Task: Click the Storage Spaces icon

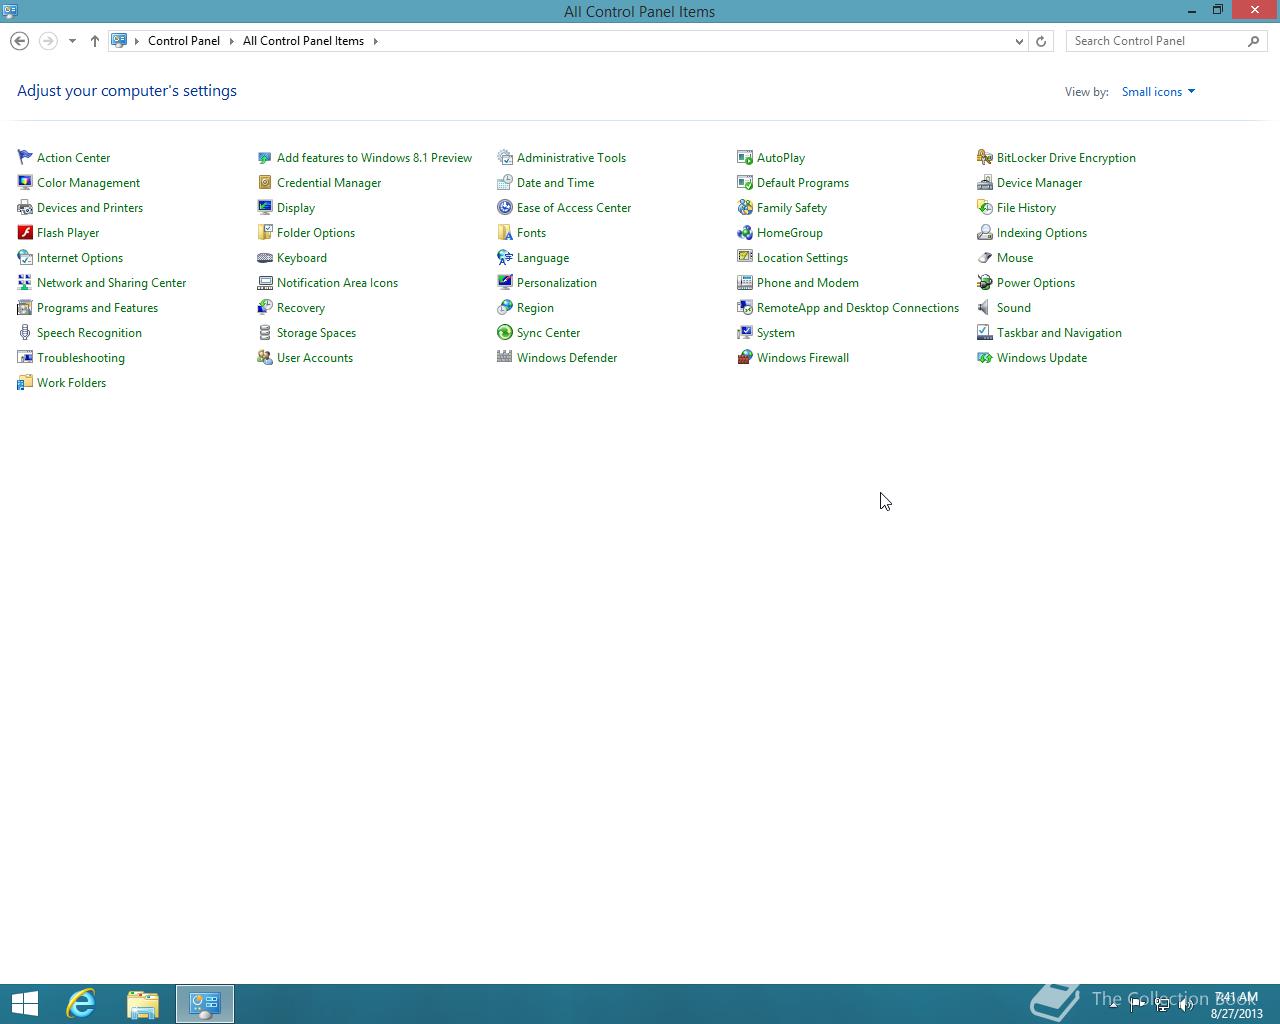Action: pyautogui.click(x=265, y=333)
